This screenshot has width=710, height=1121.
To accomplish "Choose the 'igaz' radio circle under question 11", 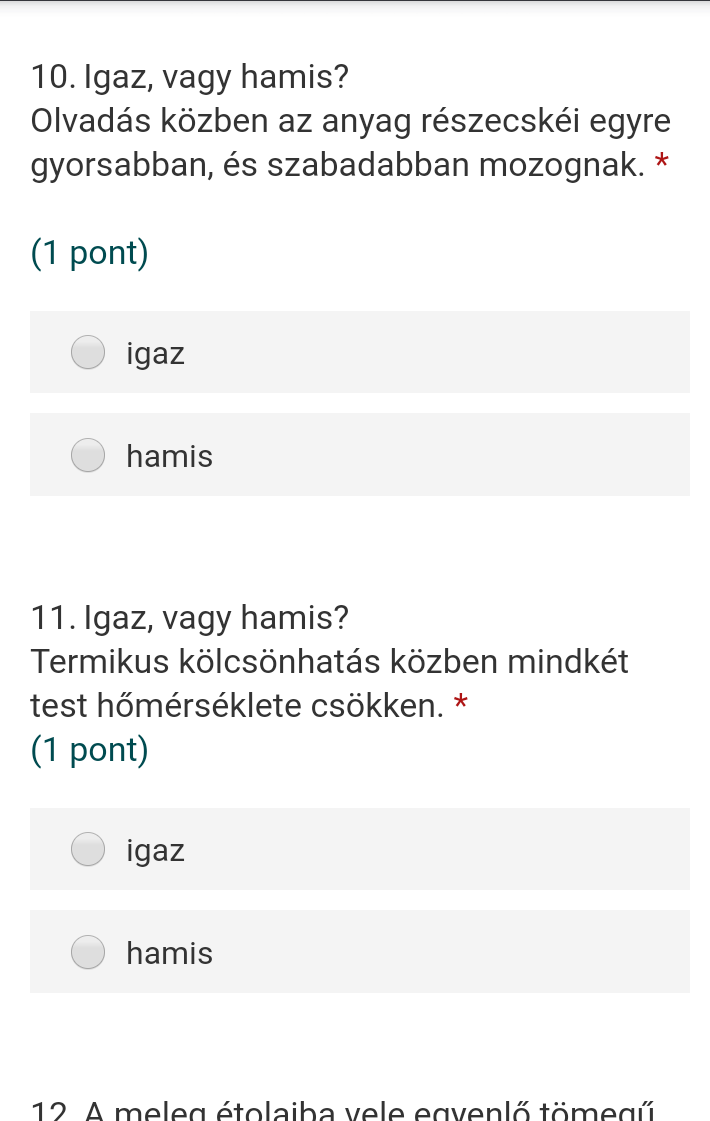I will [88, 849].
